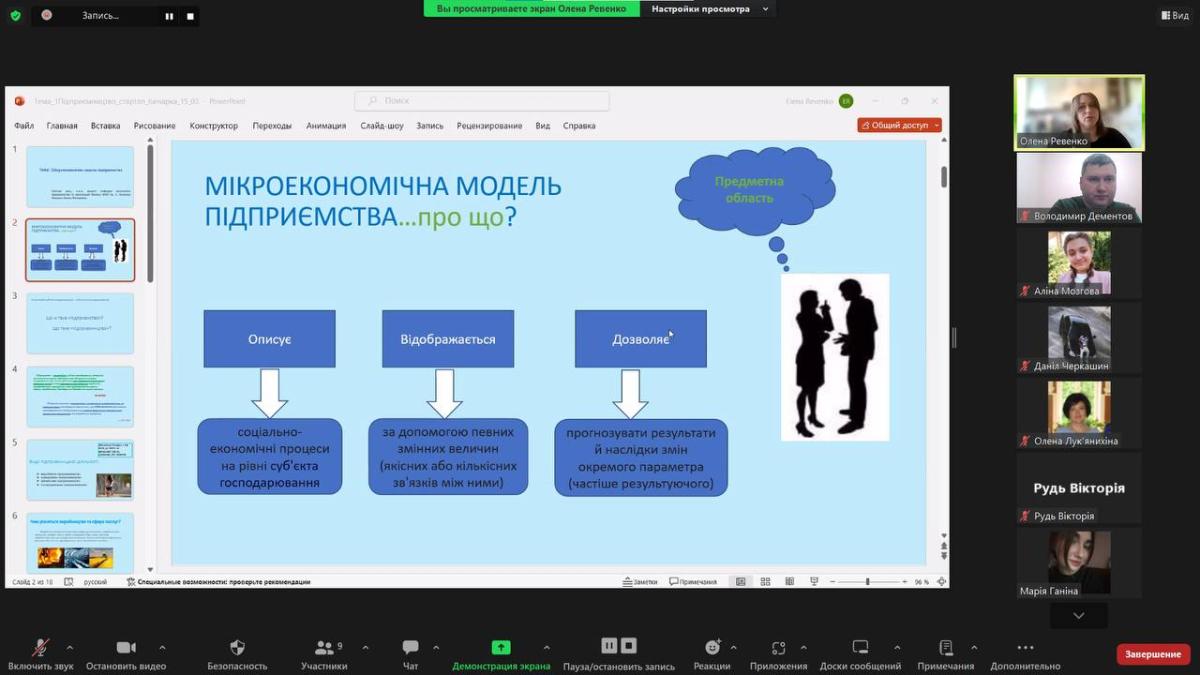This screenshot has width=1200, height=675.
Task: Open the Reactions smiley icon
Action: 712,648
